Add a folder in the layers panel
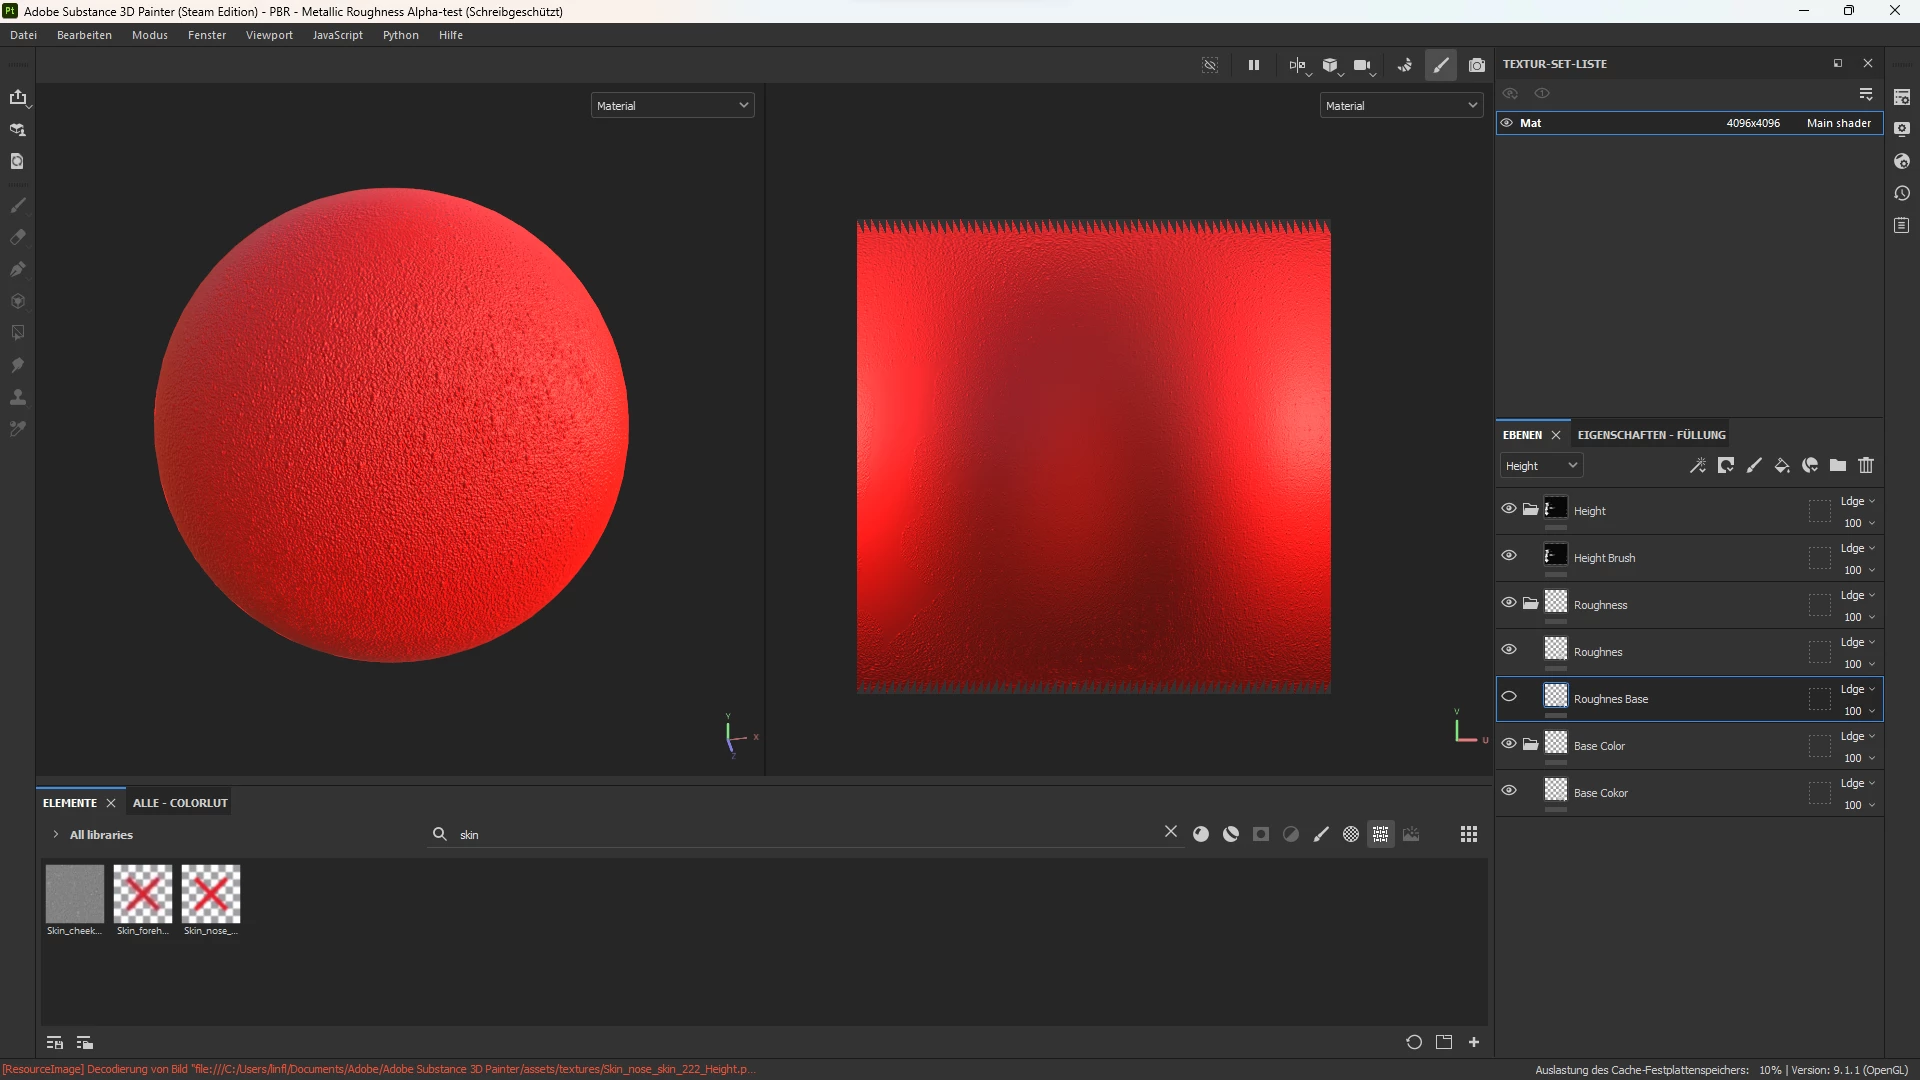Viewport: 1920px width, 1080px height. pyautogui.click(x=1838, y=466)
